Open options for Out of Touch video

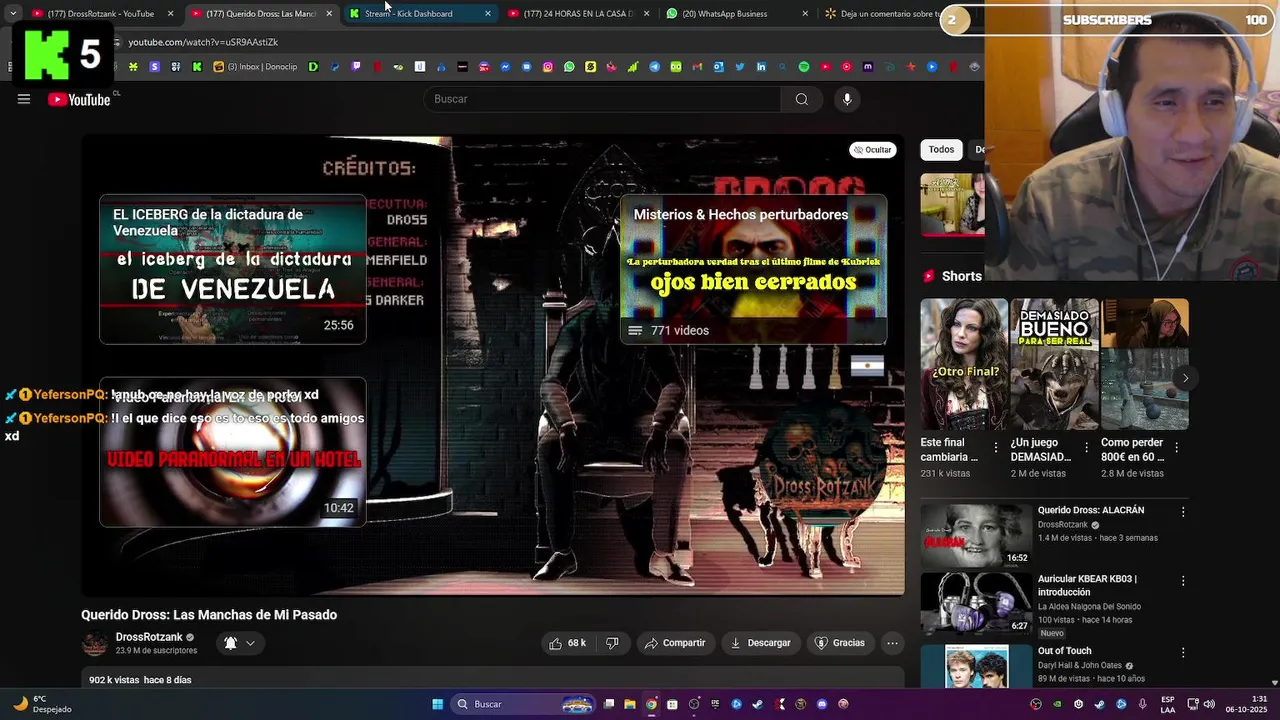[x=1183, y=652]
